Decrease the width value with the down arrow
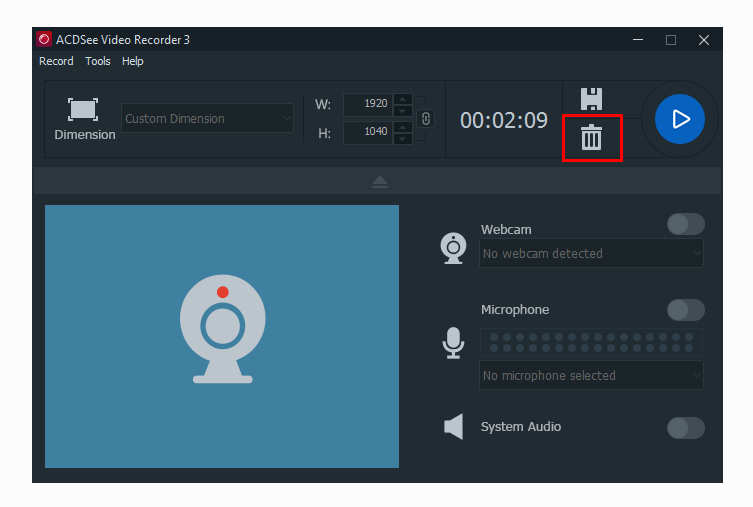 click(402, 111)
